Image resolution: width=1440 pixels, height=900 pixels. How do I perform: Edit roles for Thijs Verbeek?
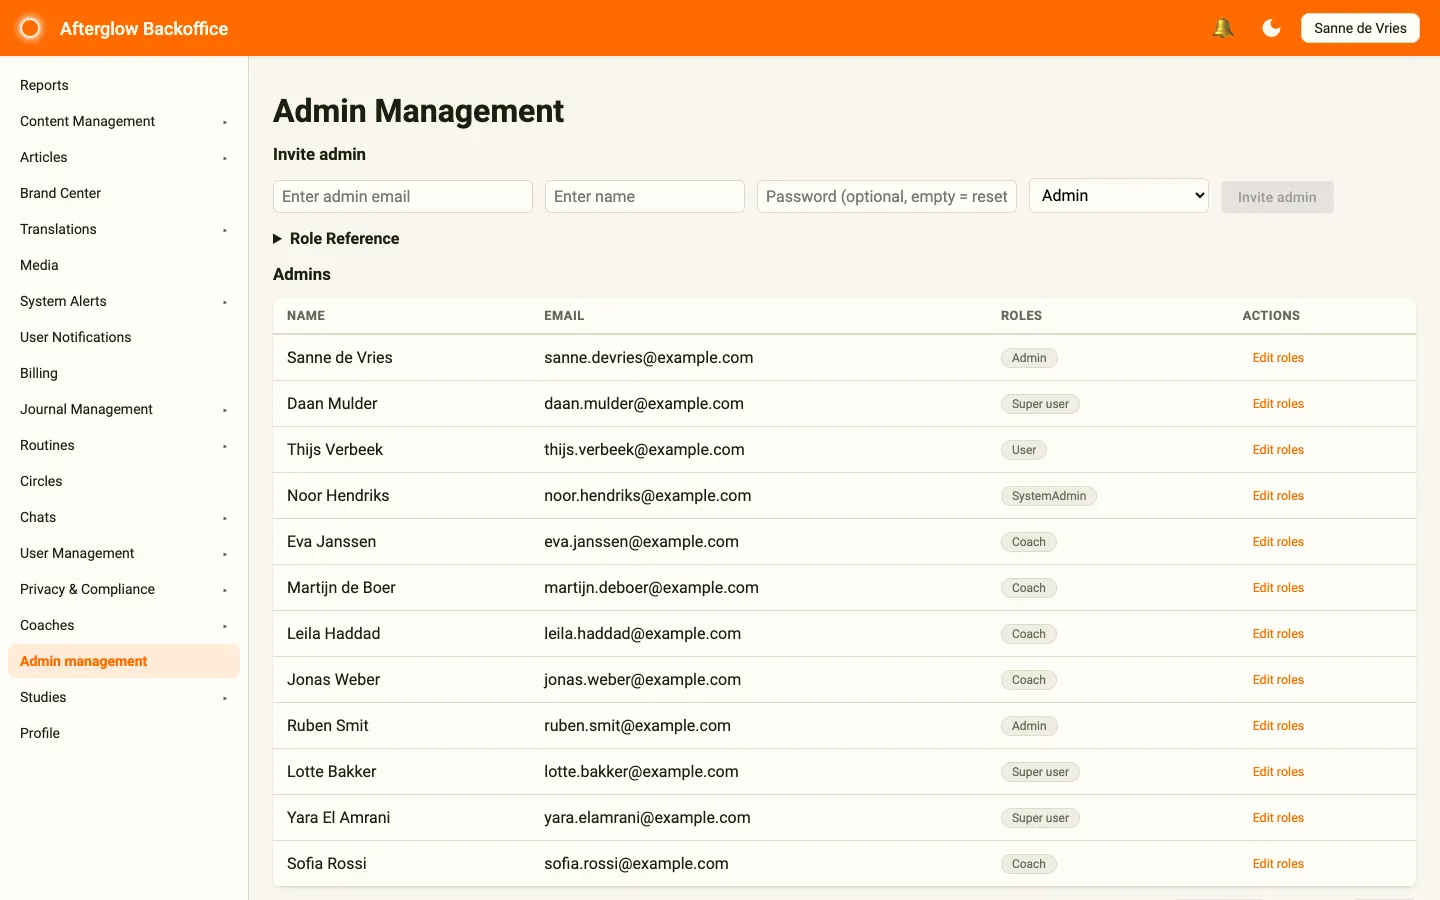pyautogui.click(x=1278, y=450)
